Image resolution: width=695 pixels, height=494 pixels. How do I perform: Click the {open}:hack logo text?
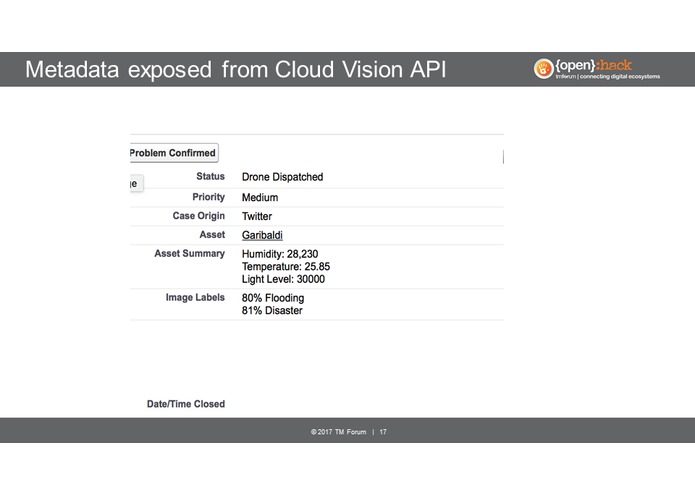(x=593, y=66)
